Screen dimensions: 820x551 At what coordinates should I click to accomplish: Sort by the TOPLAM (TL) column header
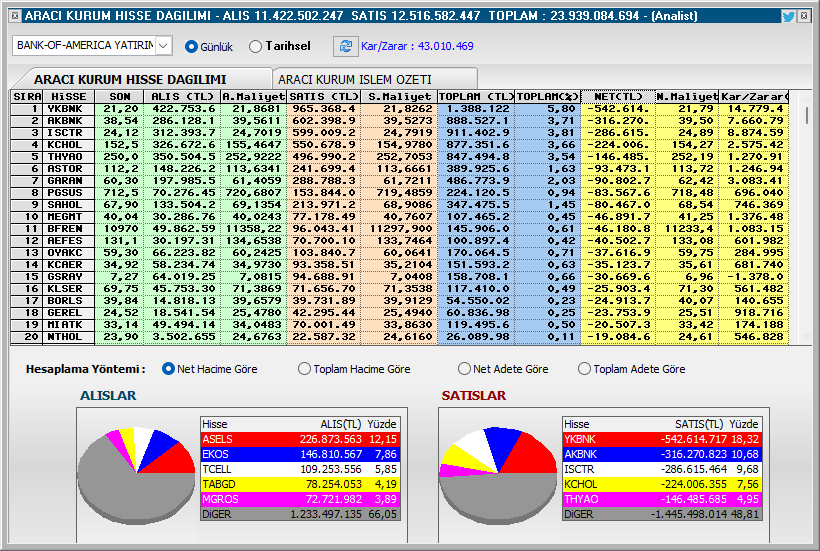[476, 97]
